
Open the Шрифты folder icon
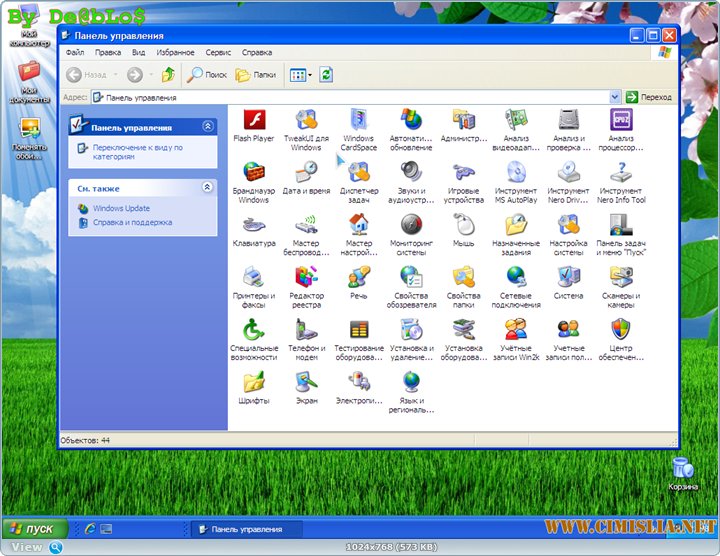pos(254,381)
